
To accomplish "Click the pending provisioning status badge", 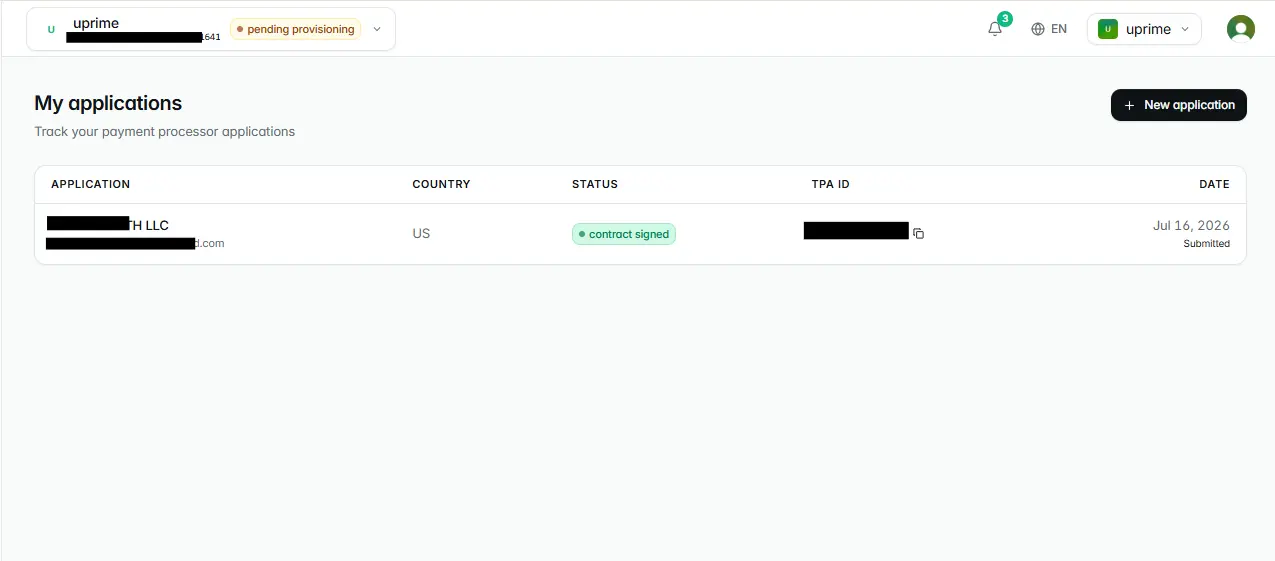I will pos(296,29).
